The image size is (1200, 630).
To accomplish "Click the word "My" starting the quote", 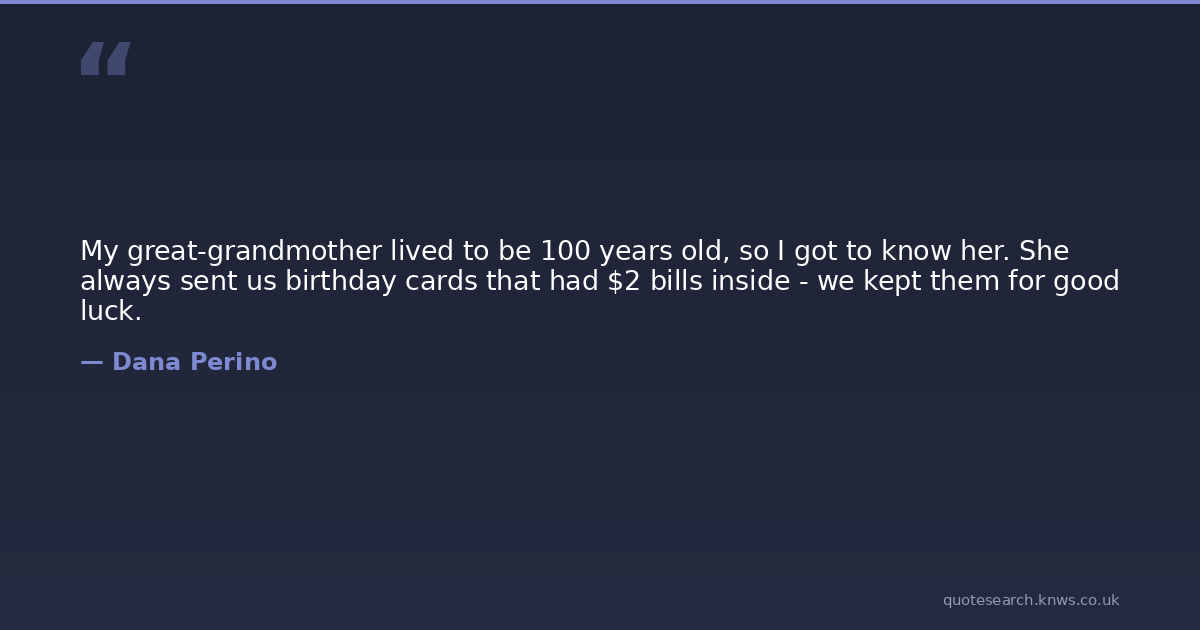I will tap(99, 251).
